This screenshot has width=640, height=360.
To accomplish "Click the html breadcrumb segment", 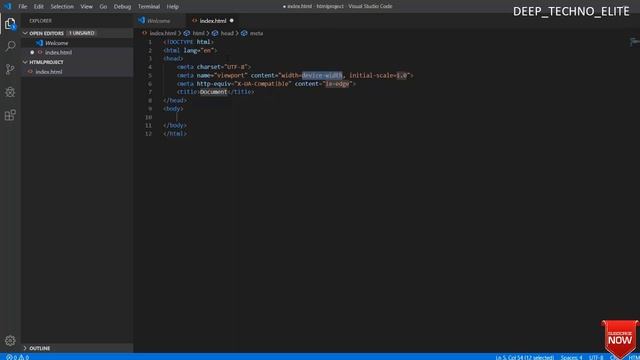I will pyautogui.click(x=198, y=33).
